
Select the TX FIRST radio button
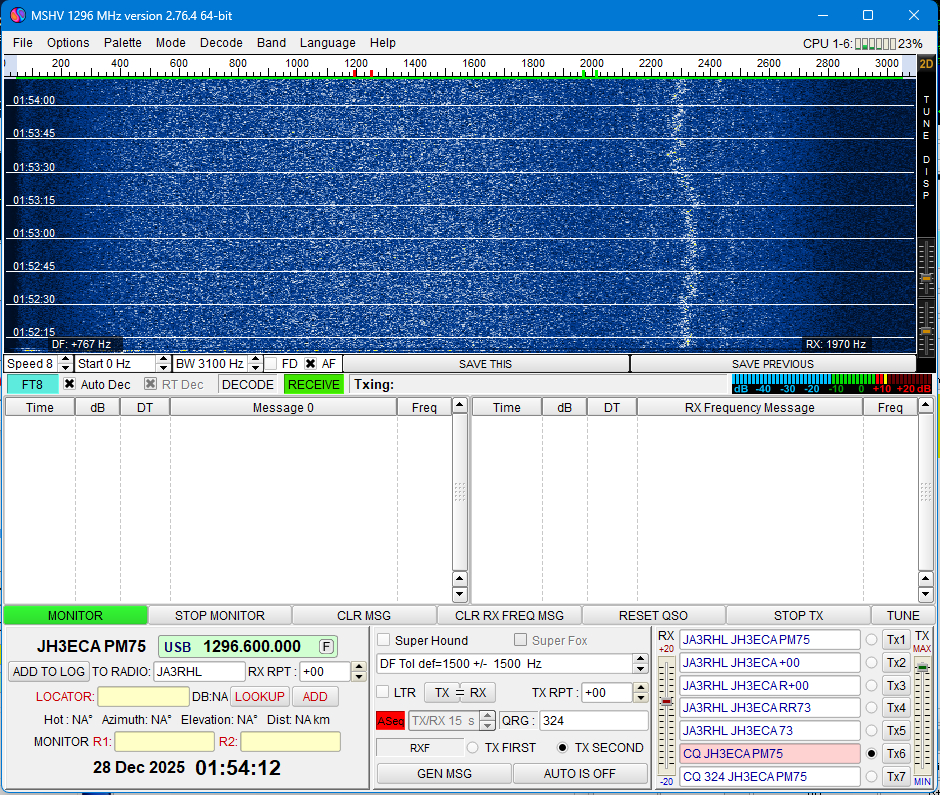pos(473,748)
